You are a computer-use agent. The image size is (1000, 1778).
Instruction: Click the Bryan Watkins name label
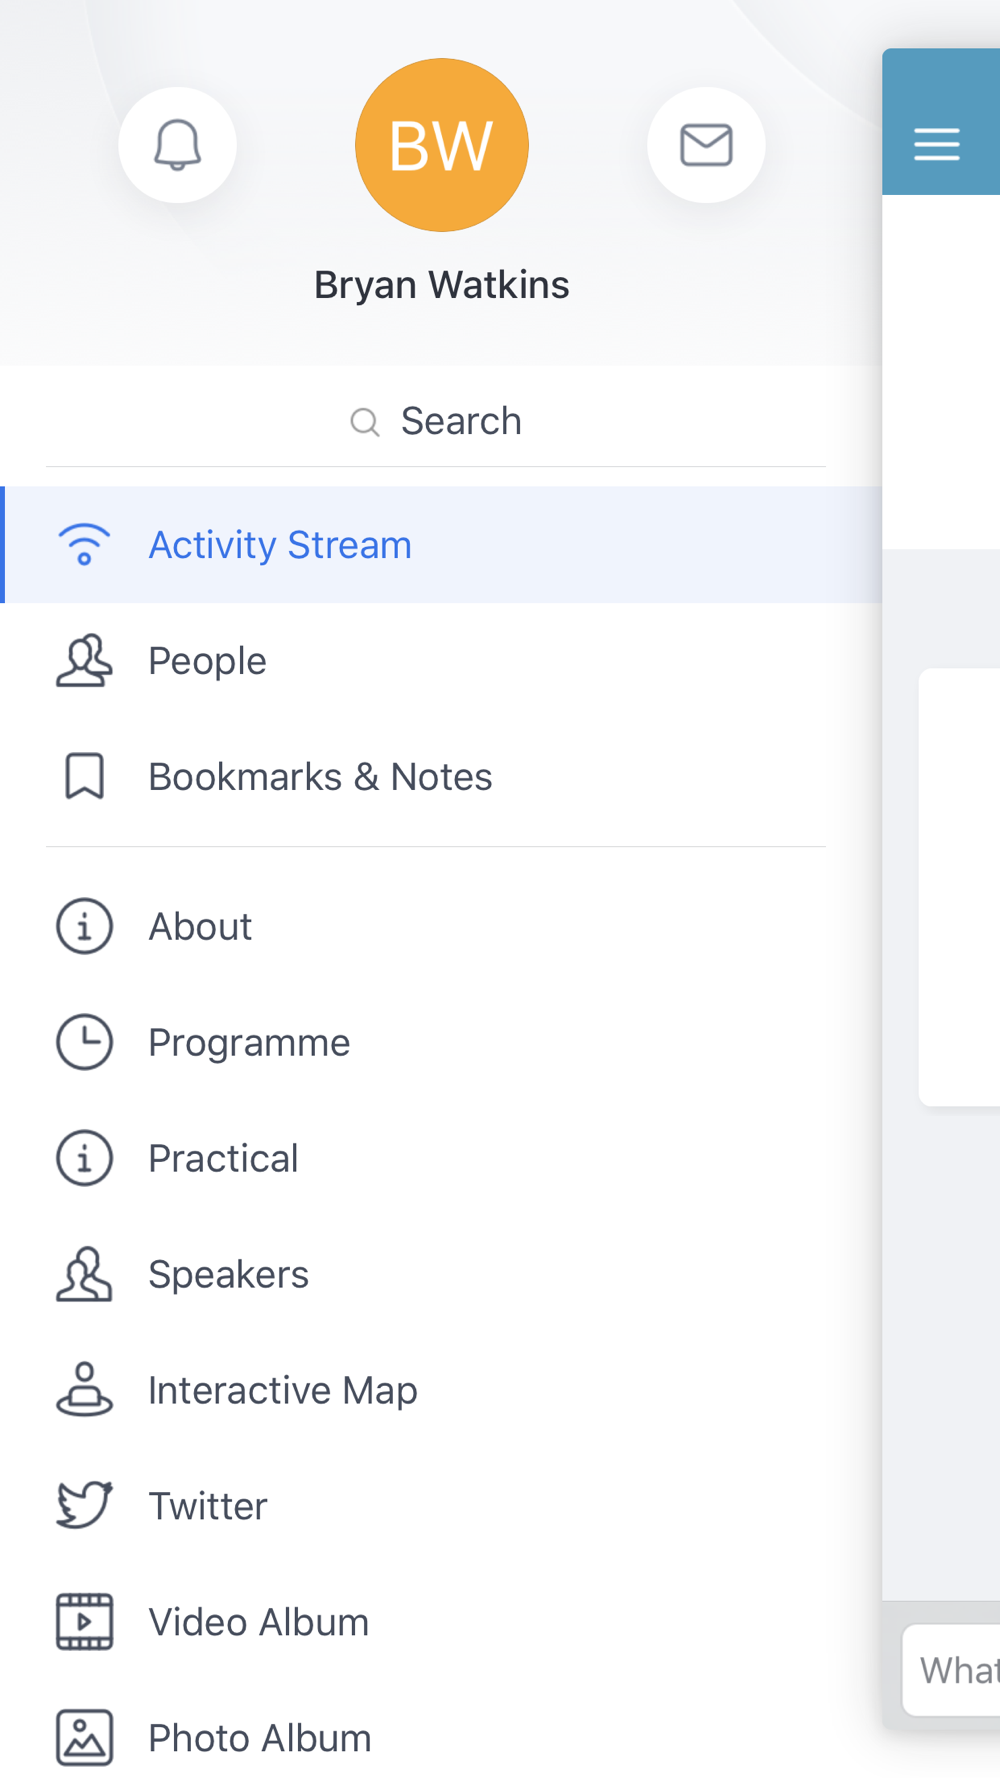tap(442, 285)
